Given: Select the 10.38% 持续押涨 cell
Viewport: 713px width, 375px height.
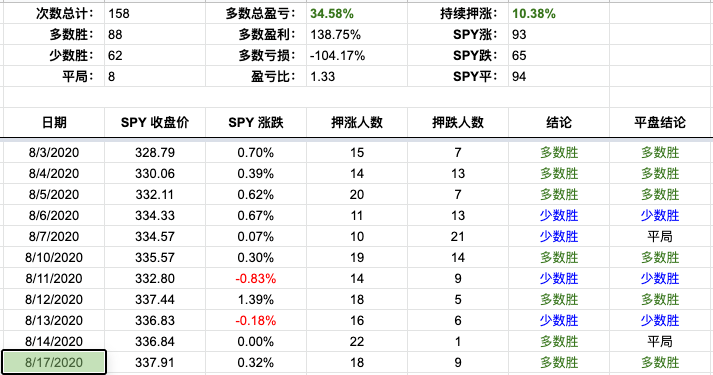Looking at the screenshot, I should [x=534, y=14].
